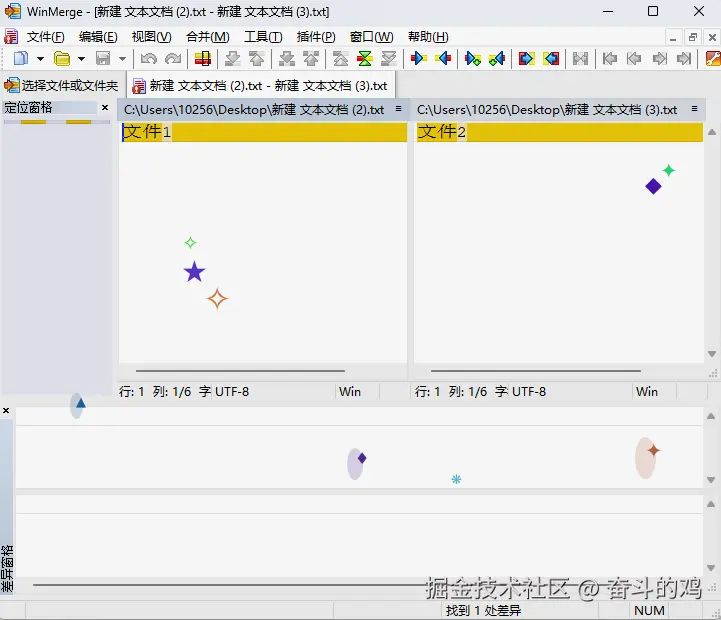This screenshot has height=620, width=721.
Task: Go to the next conflict
Action: click(x=286, y=58)
